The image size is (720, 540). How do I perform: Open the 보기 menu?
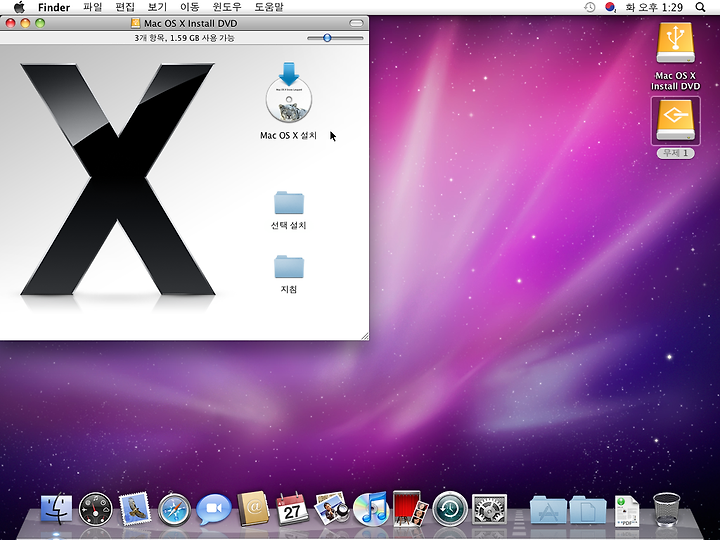pos(157,7)
